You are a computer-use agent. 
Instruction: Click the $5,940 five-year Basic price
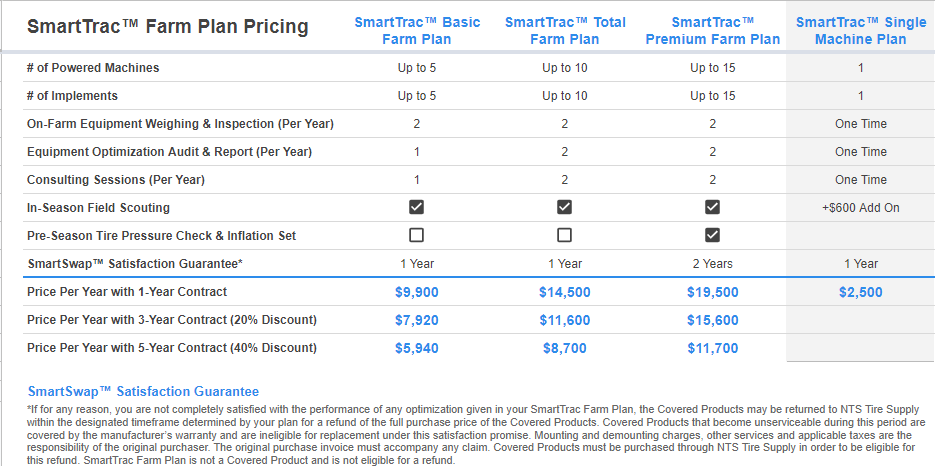pos(417,348)
